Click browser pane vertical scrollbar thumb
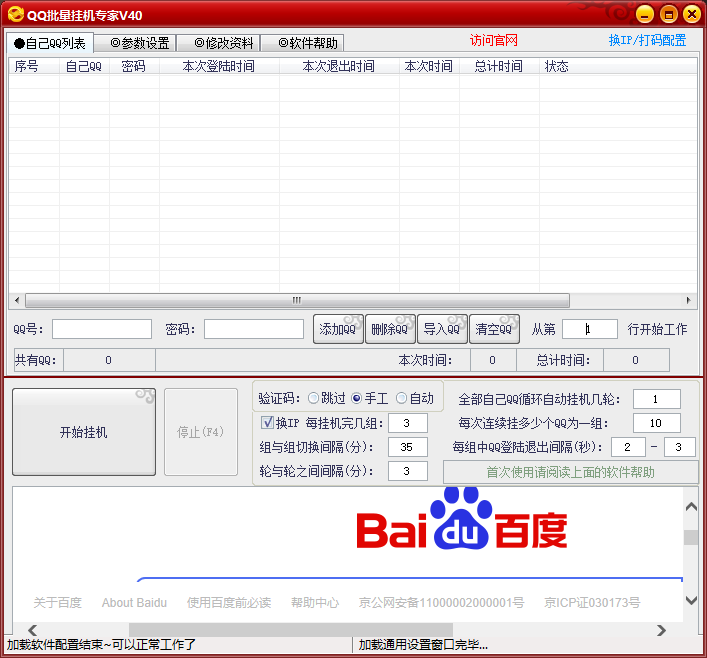This screenshot has width=707, height=658. coord(691,538)
